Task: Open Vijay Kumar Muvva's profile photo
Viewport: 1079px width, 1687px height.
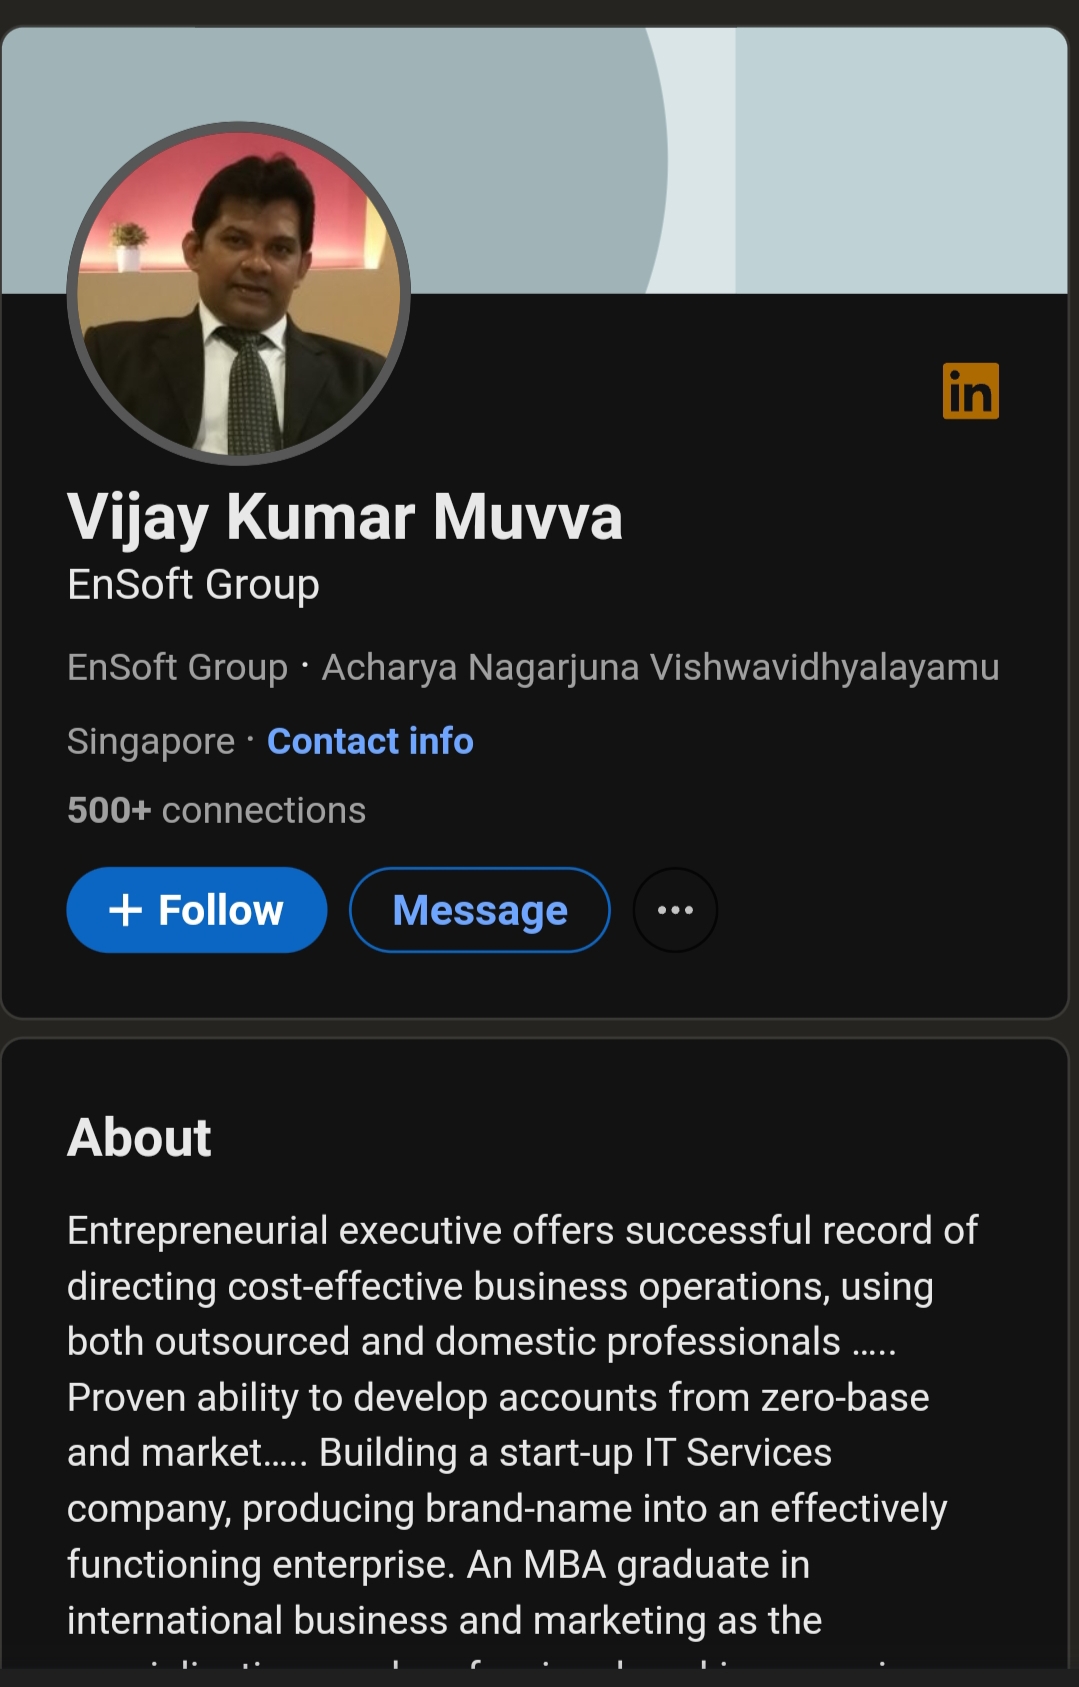Action: 239,294
